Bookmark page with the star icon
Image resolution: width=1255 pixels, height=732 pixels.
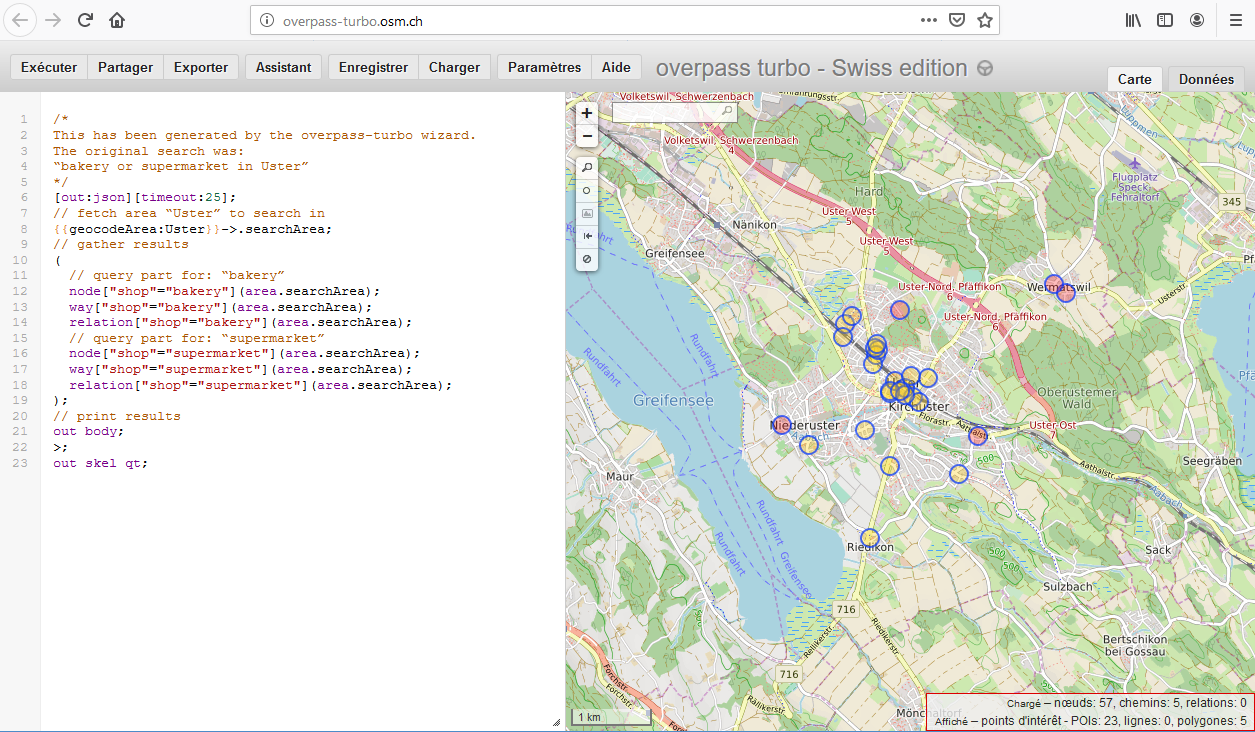coord(985,20)
